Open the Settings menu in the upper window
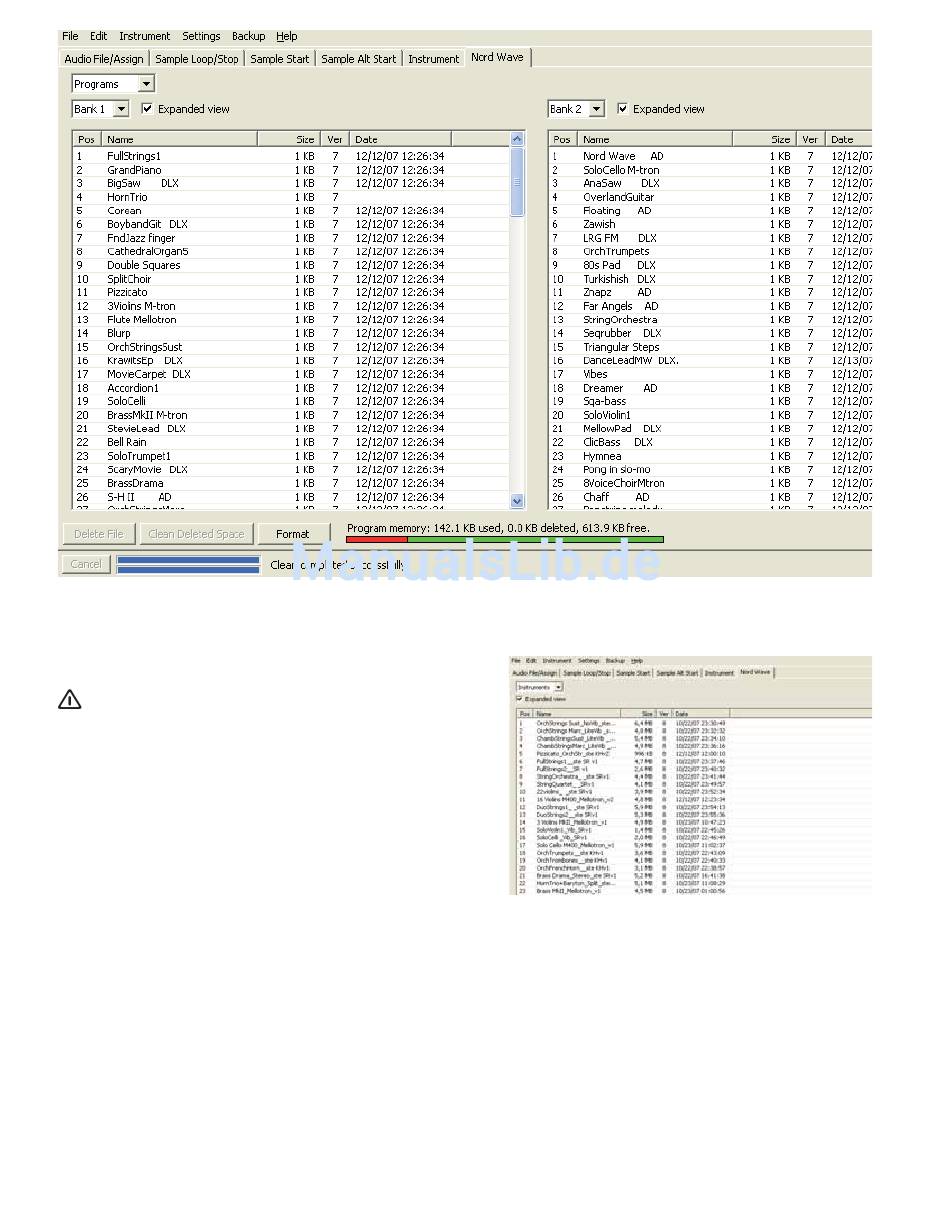Screen dimensions: 950x1229 tap(201, 36)
